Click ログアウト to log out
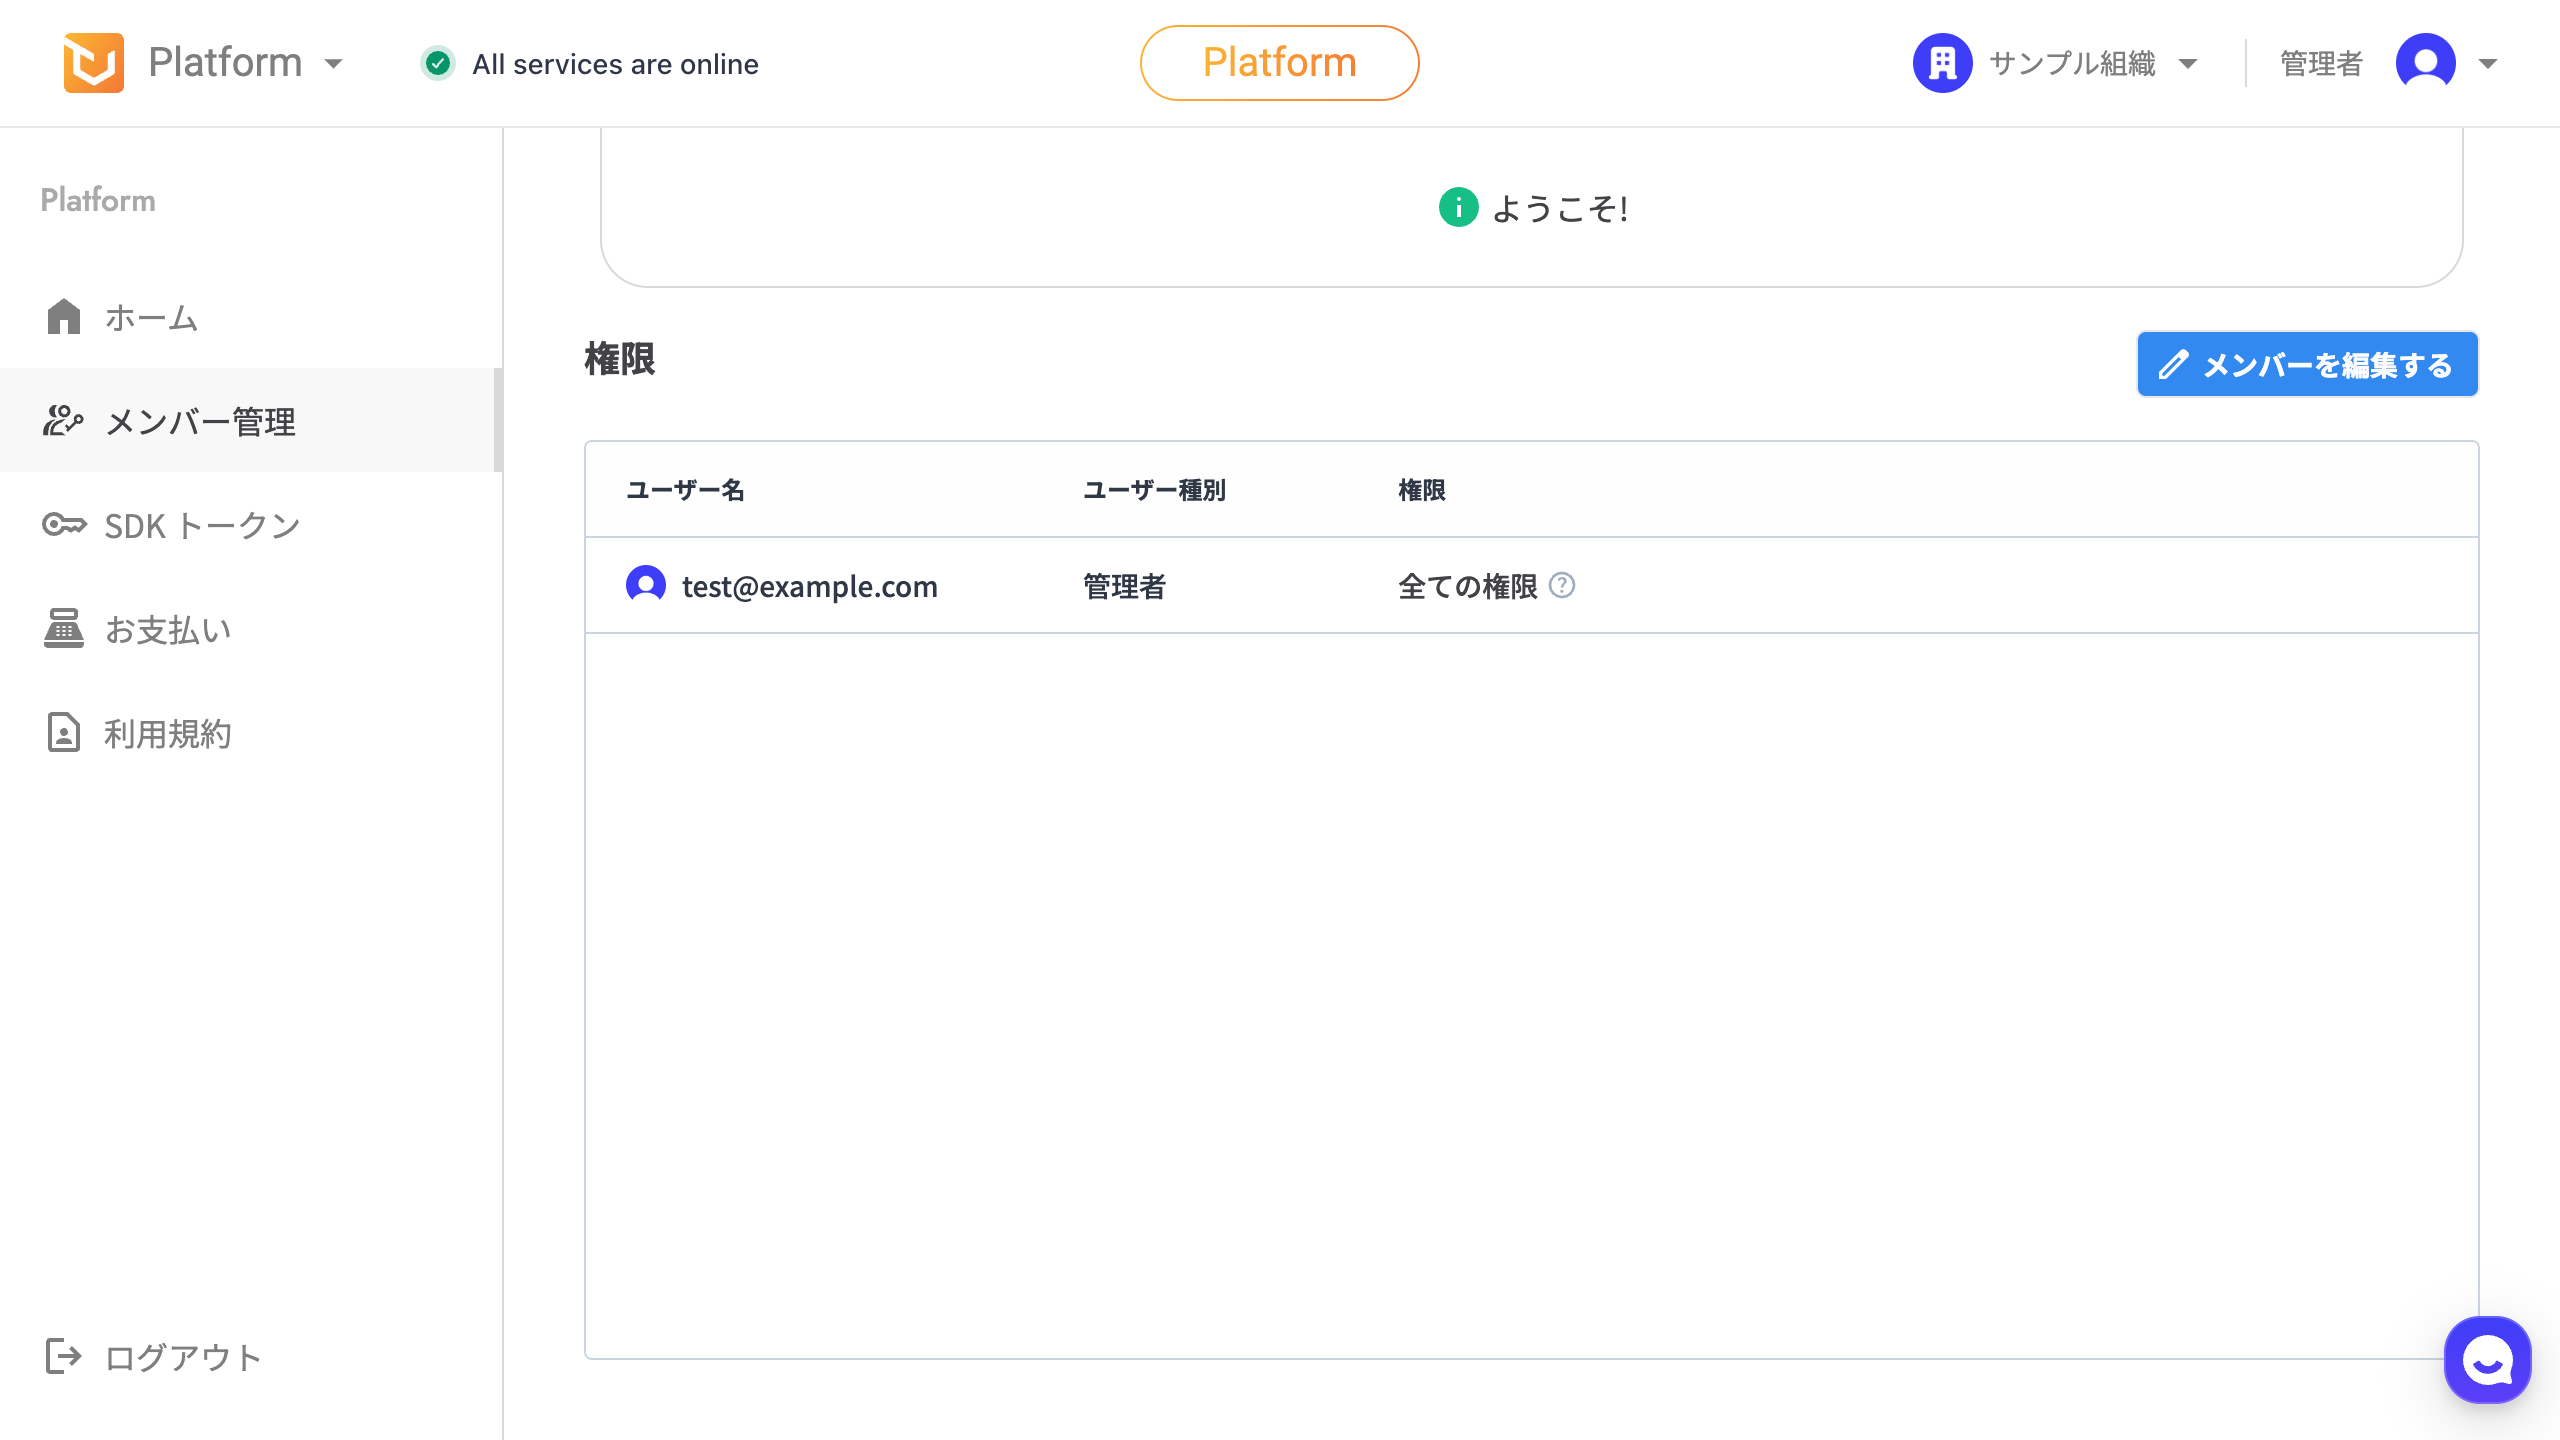 click(182, 1357)
